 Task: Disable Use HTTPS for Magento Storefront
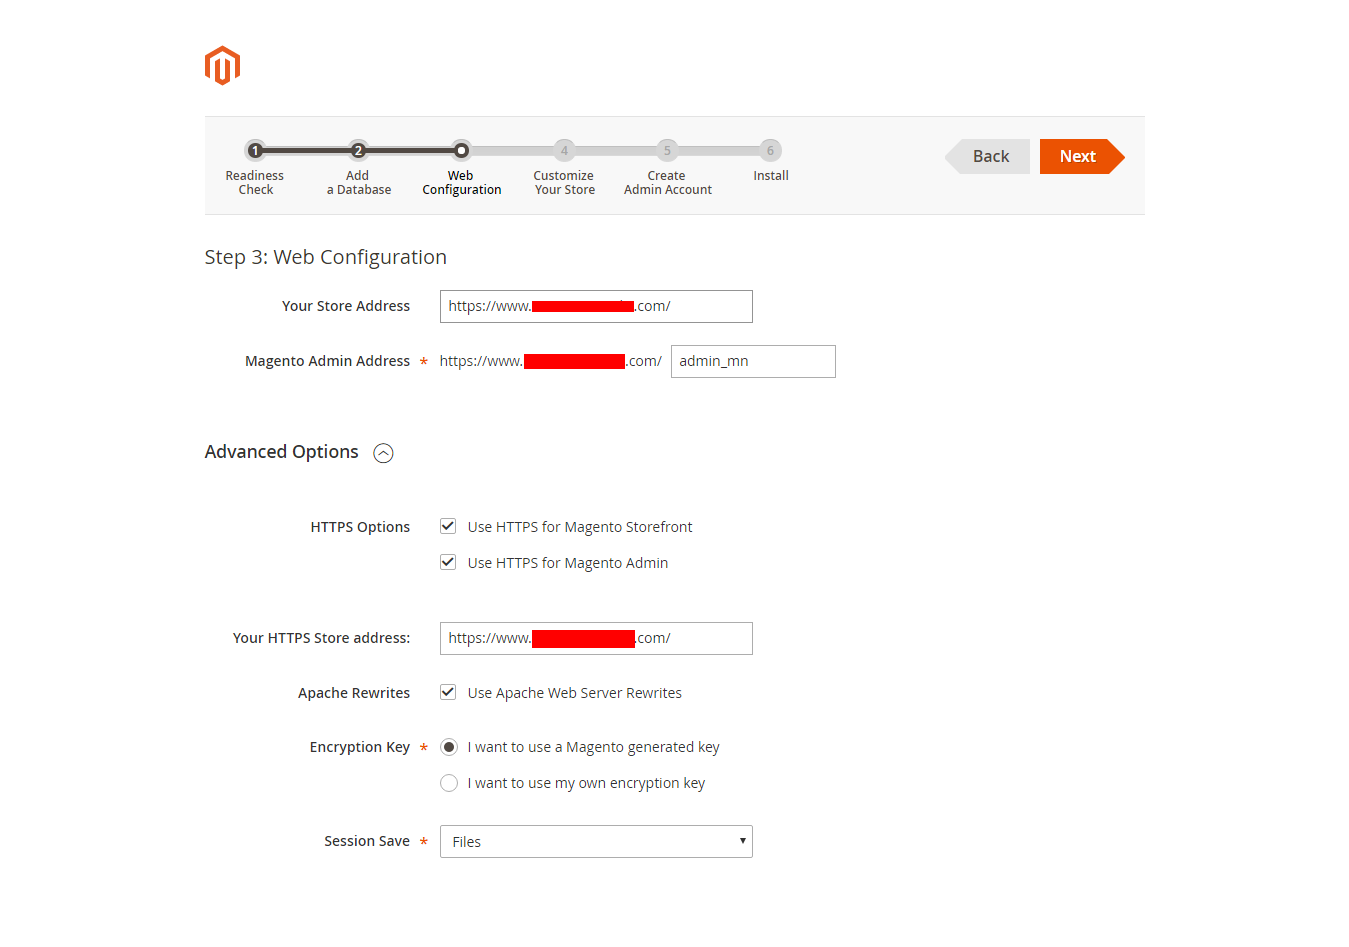(x=448, y=525)
